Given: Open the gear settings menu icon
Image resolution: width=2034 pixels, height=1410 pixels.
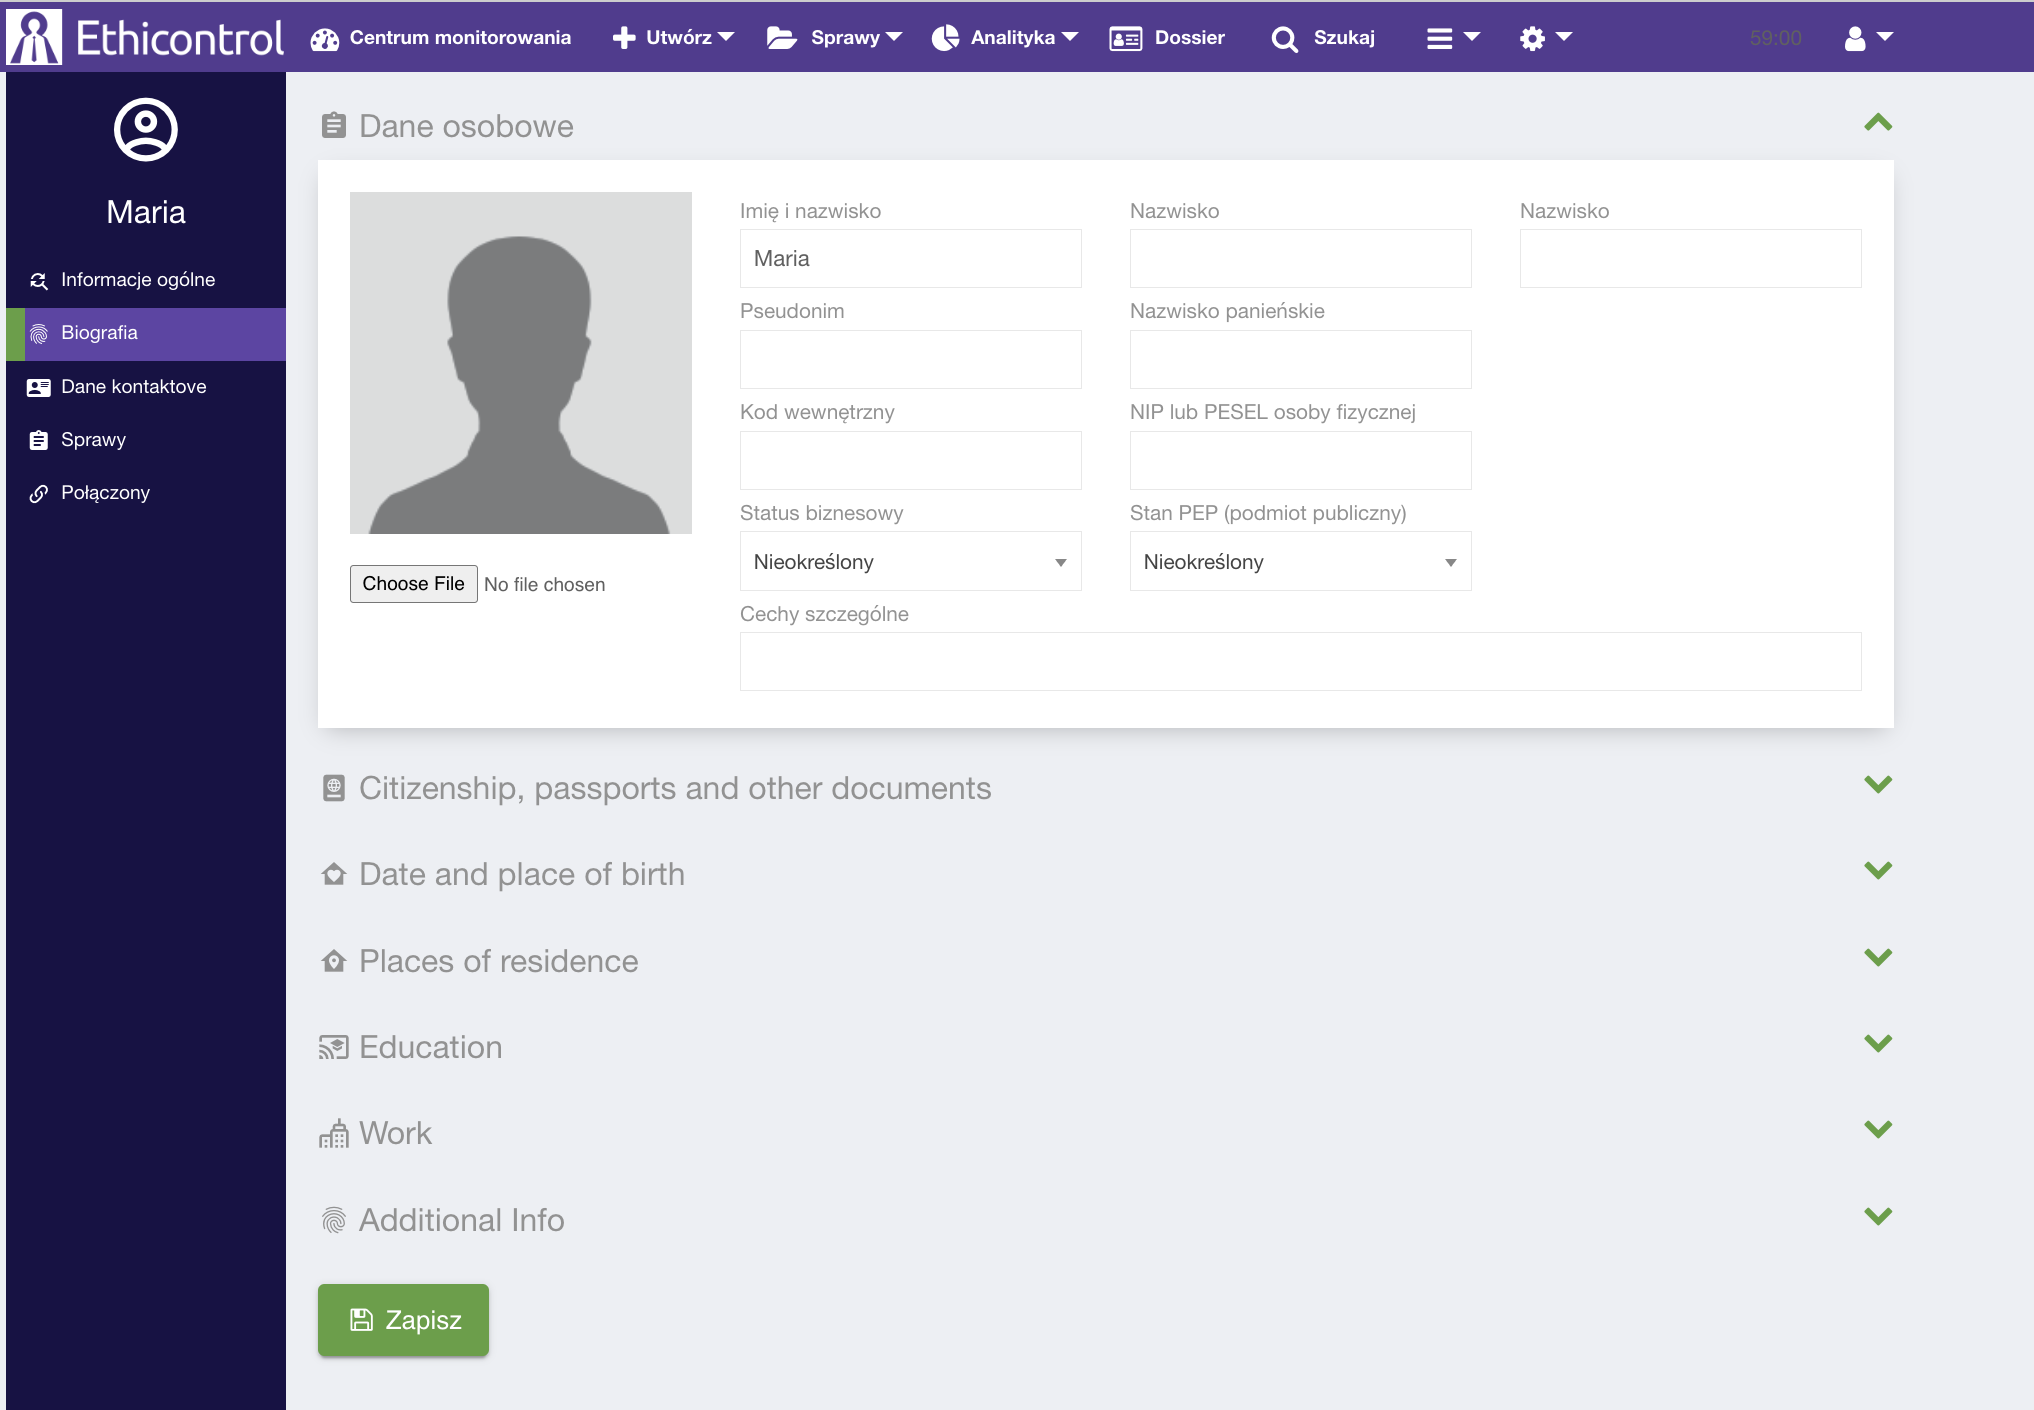Looking at the screenshot, I should pyautogui.click(x=1532, y=38).
